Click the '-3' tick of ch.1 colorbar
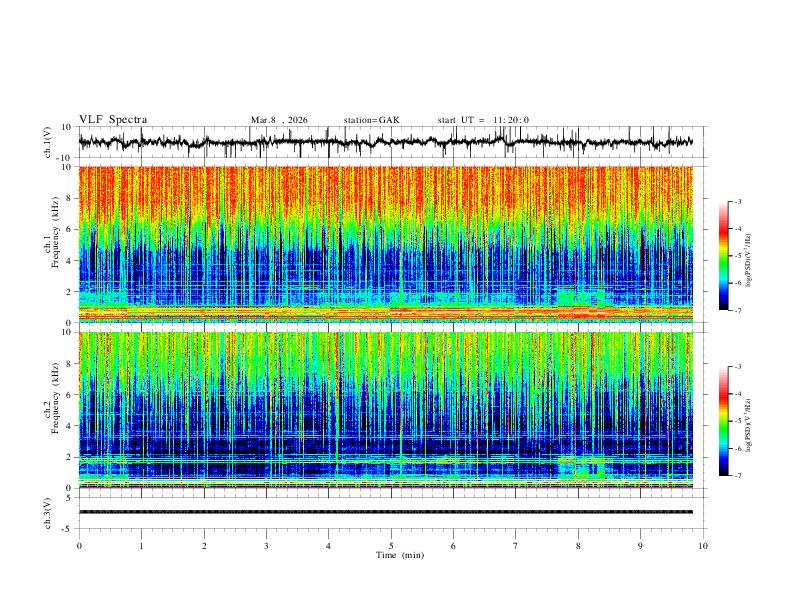Image resolution: width=792 pixels, height=612 pixels. (737, 201)
